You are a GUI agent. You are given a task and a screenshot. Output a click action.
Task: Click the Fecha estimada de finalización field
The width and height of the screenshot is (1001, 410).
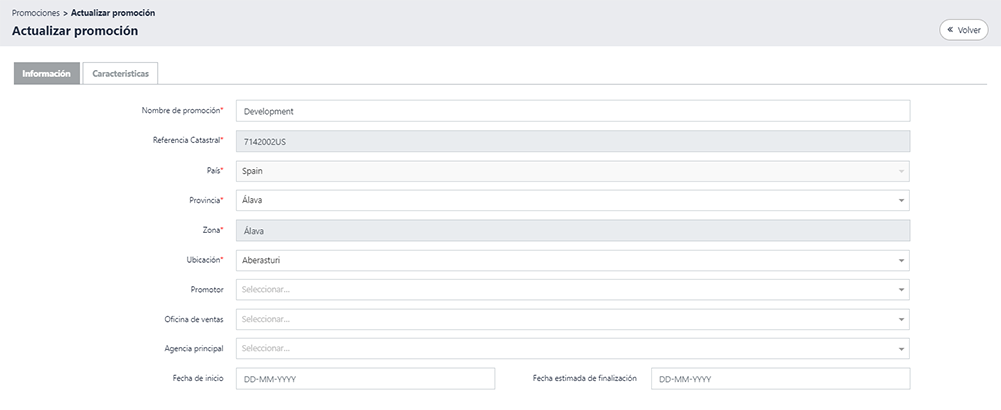pos(780,379)
